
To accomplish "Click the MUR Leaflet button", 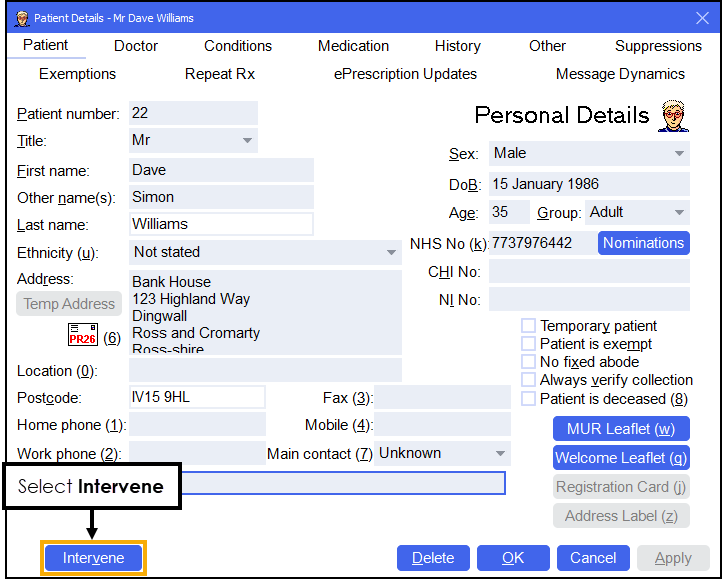I will point(621,429).
